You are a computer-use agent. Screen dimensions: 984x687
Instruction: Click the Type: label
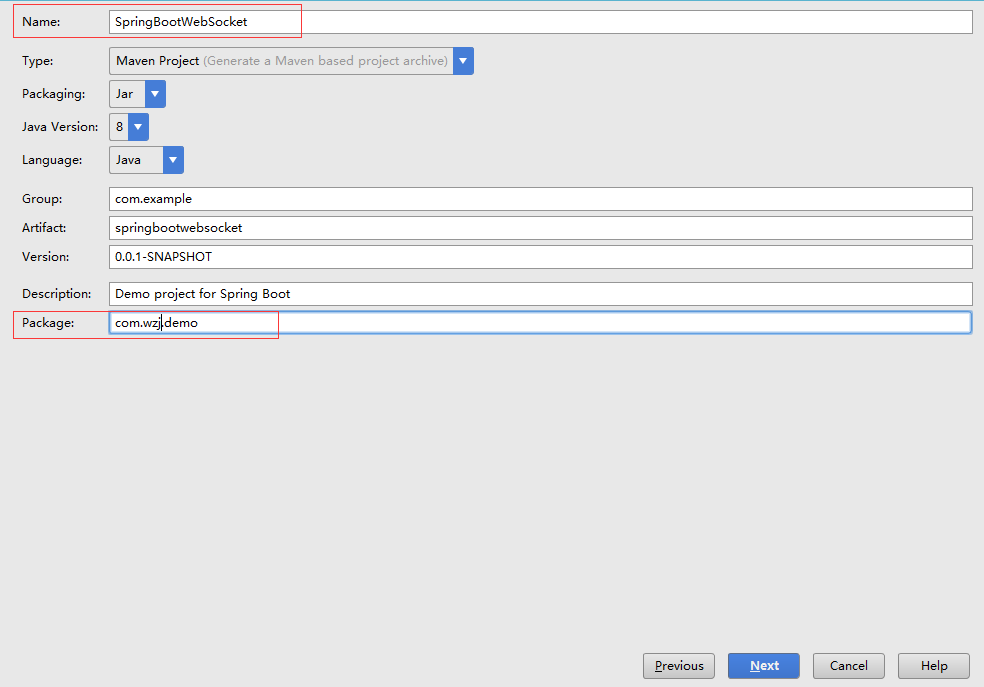[38, 61]
